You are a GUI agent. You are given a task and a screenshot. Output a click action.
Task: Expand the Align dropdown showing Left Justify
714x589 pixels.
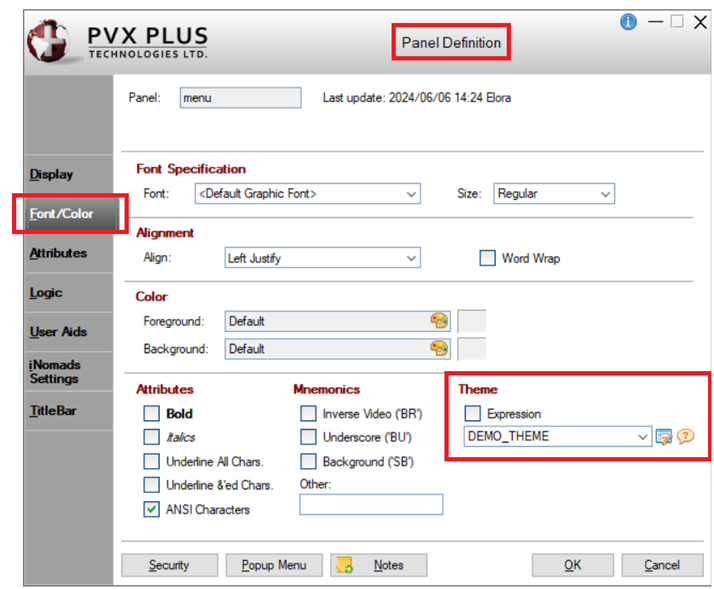[x=411, y=258]
